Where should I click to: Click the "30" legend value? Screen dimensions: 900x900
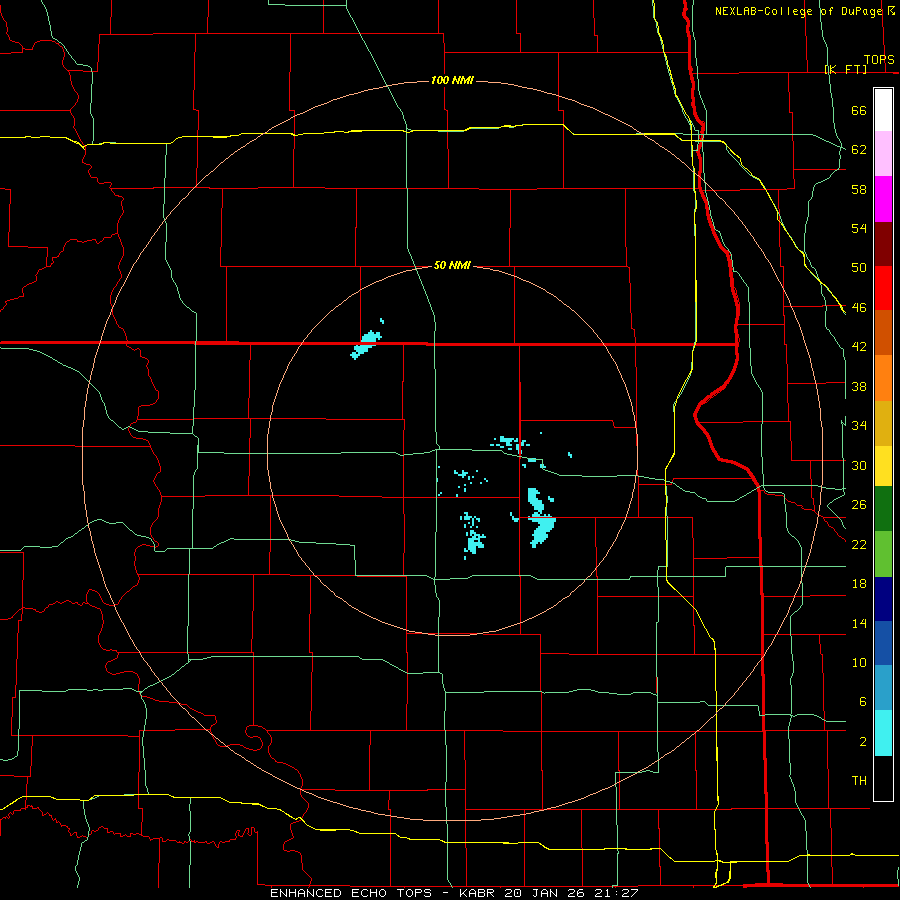pyautogui.click(x=859, y=465)
